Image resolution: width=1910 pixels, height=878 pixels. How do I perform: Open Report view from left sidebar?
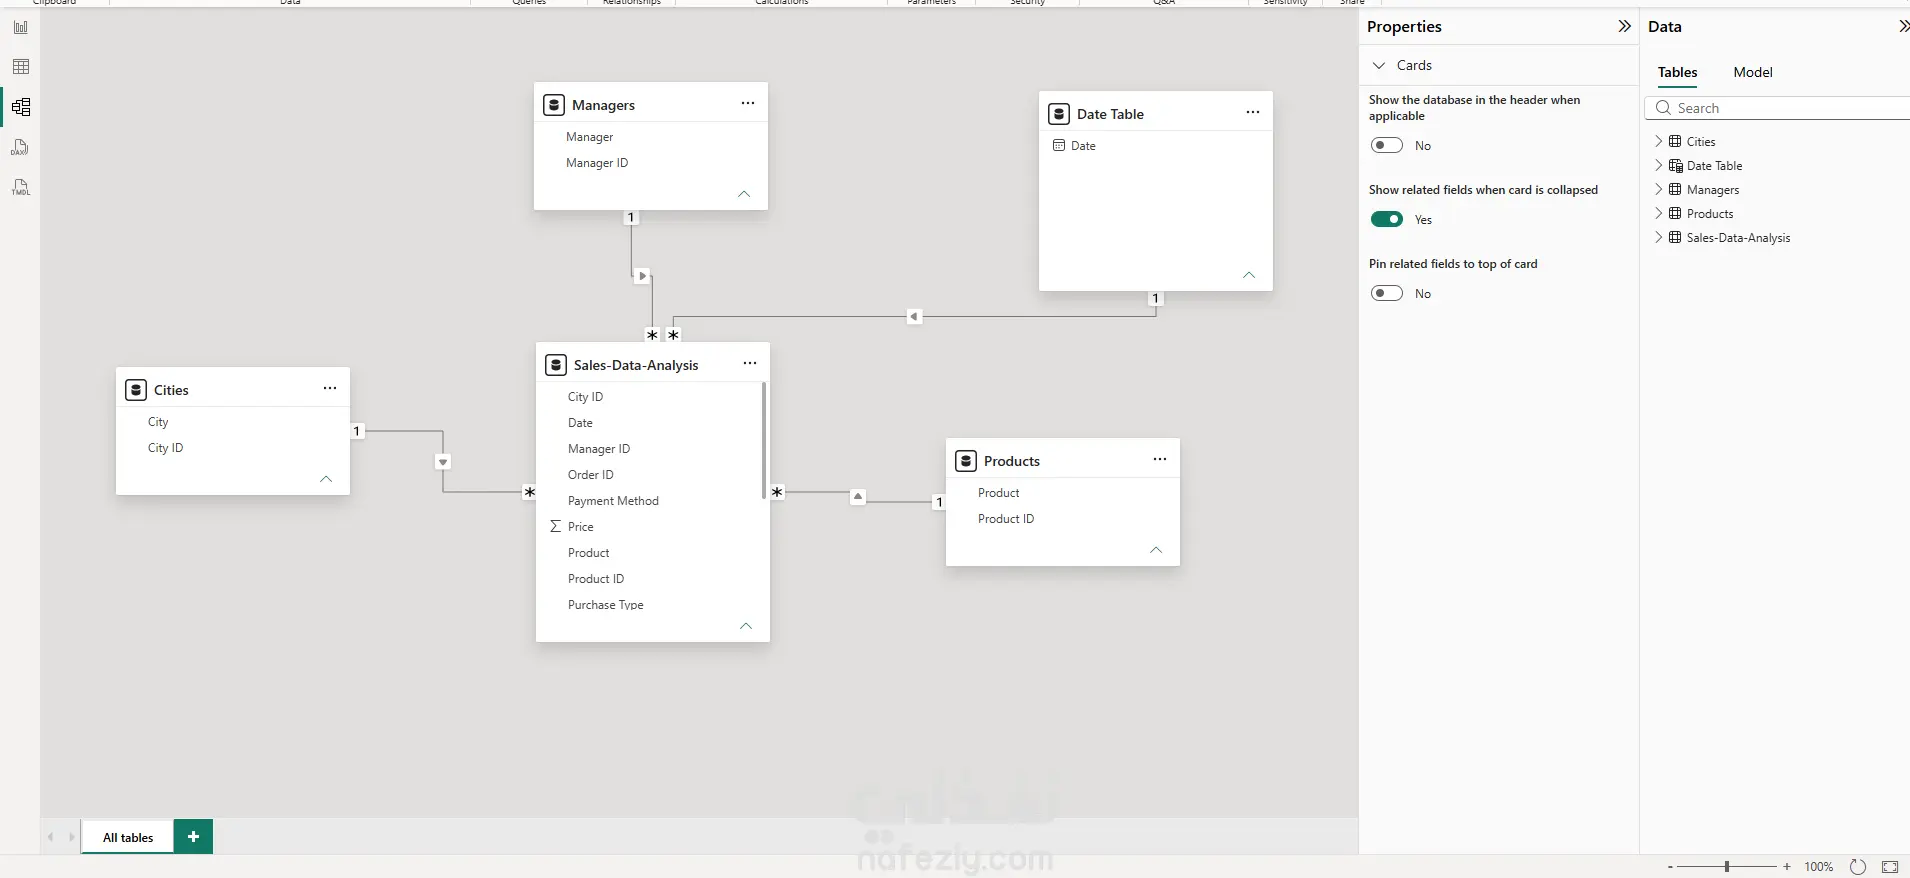click(x=21, y=27)
